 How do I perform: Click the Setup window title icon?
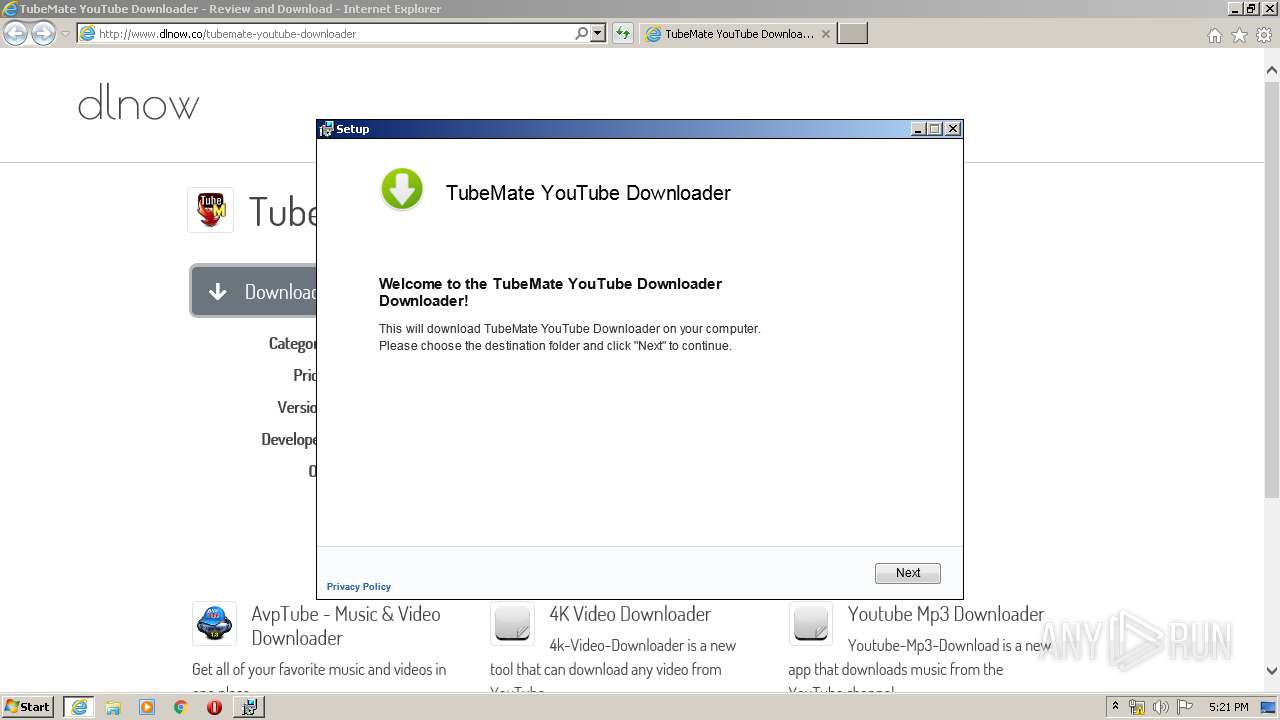coord(326,129)
